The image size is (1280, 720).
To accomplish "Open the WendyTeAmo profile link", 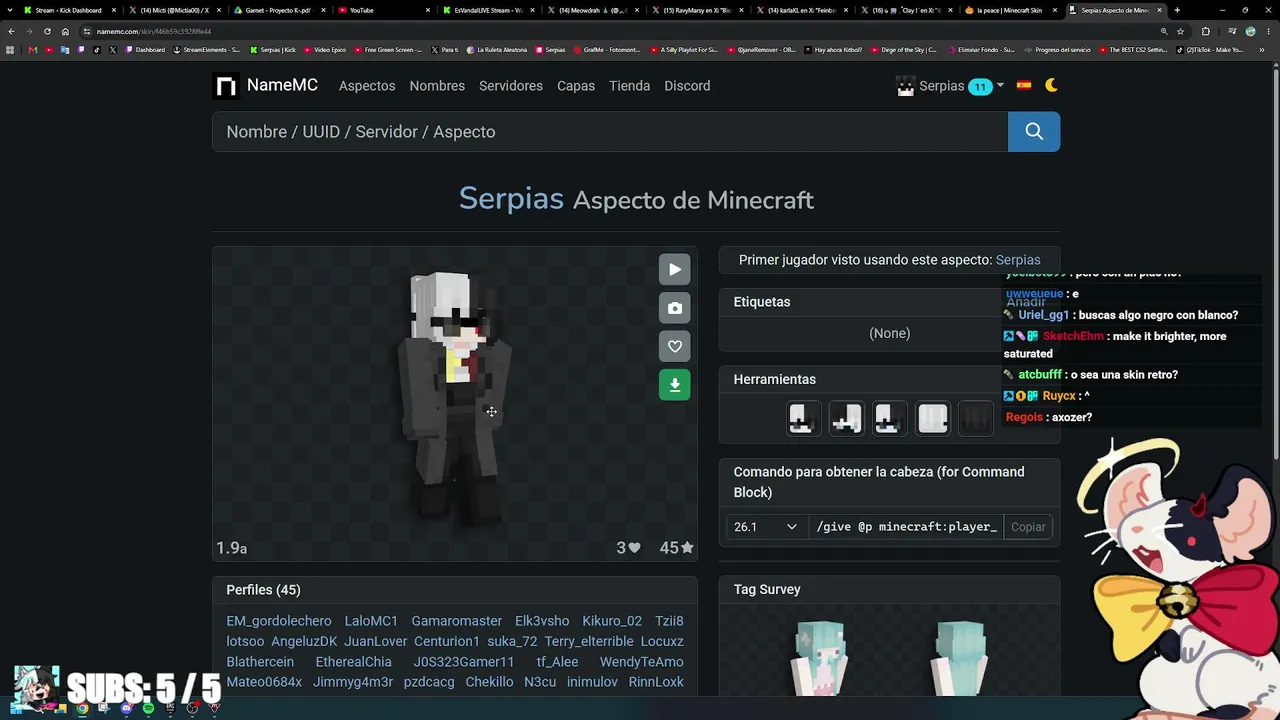I will (642, 662).
